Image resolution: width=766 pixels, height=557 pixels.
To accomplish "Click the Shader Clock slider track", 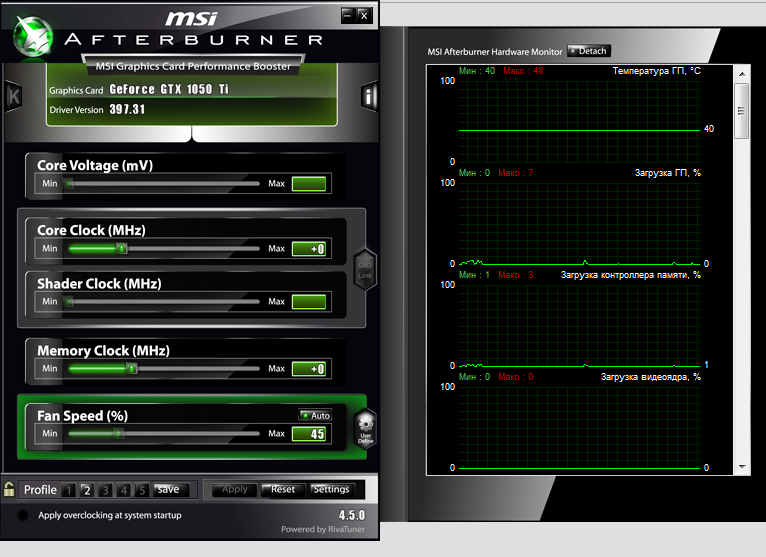I will (164, 301).
